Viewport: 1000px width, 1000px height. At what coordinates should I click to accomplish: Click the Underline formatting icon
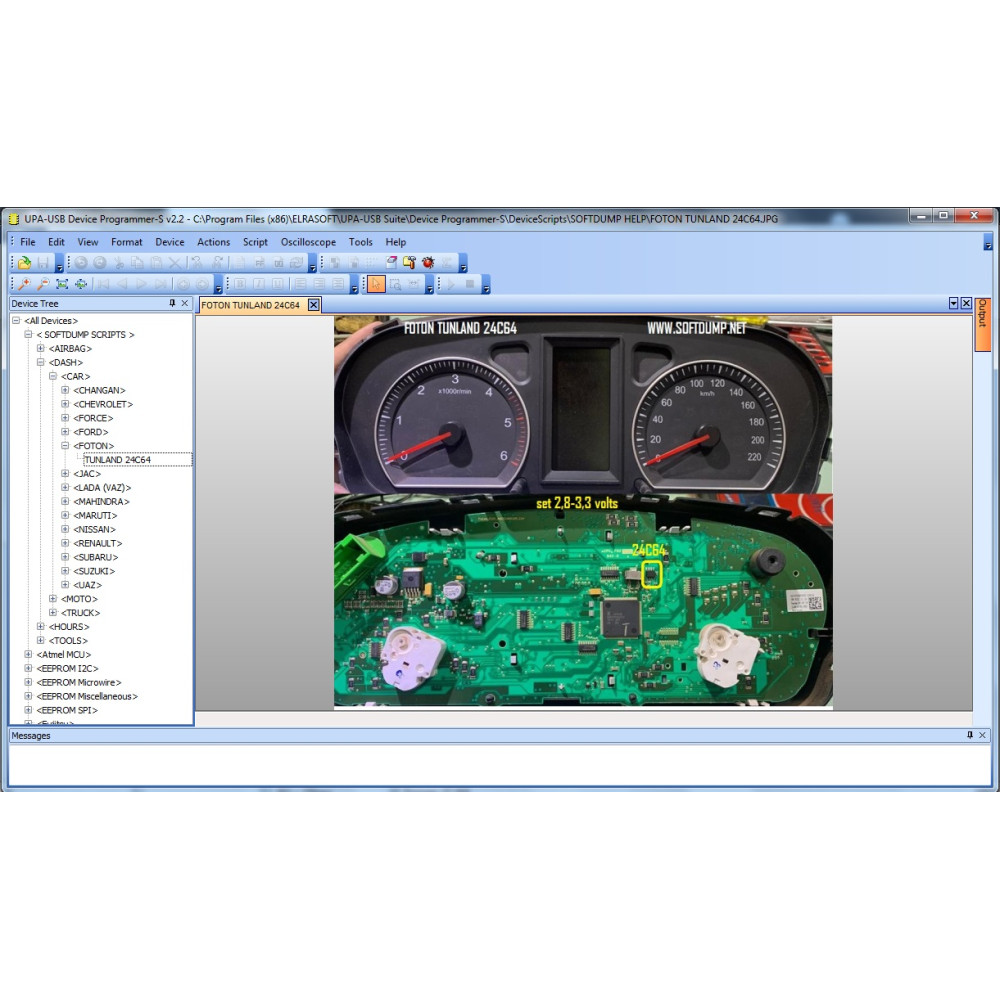pyautogui.click(x=277, y=284)
